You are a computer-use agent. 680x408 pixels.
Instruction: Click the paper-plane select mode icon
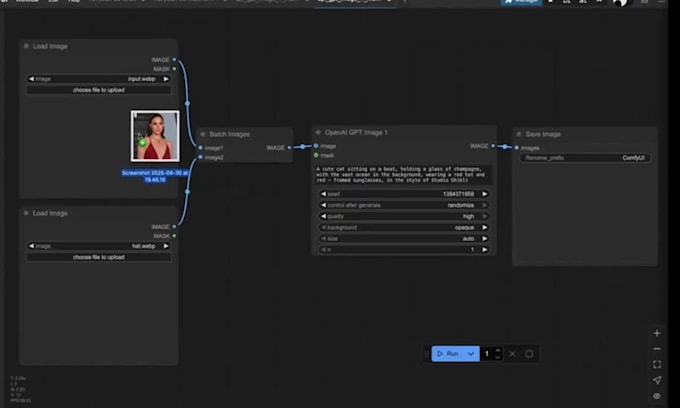[657, 380]
